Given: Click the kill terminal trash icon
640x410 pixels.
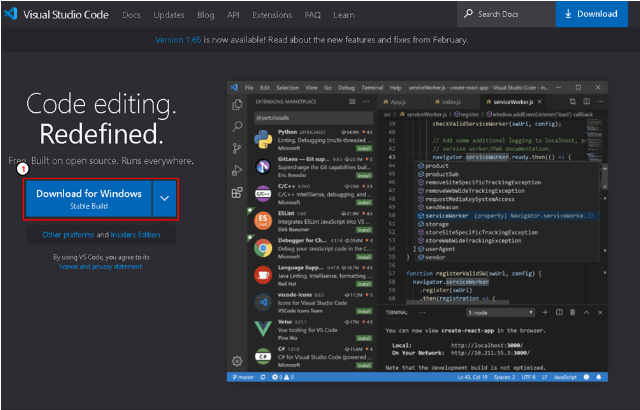Looking at the screenshot, I should [x=573, y=312].
